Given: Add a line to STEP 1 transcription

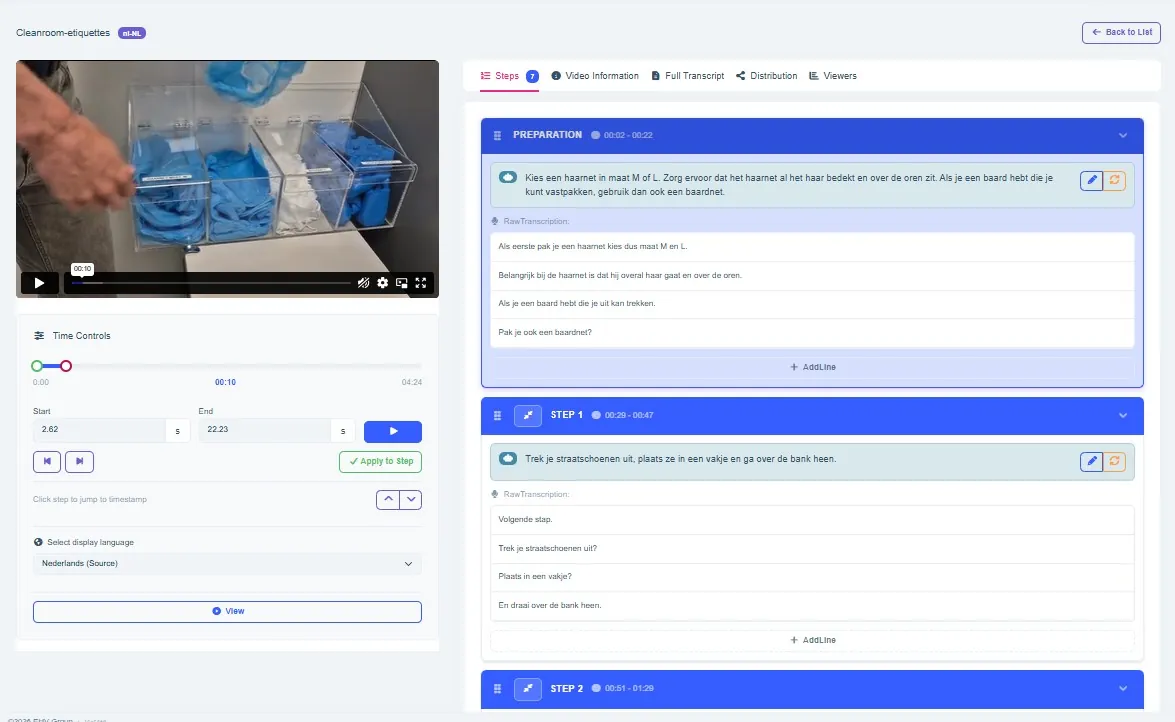Looking at the screenshot, I should tap(812, 640).
